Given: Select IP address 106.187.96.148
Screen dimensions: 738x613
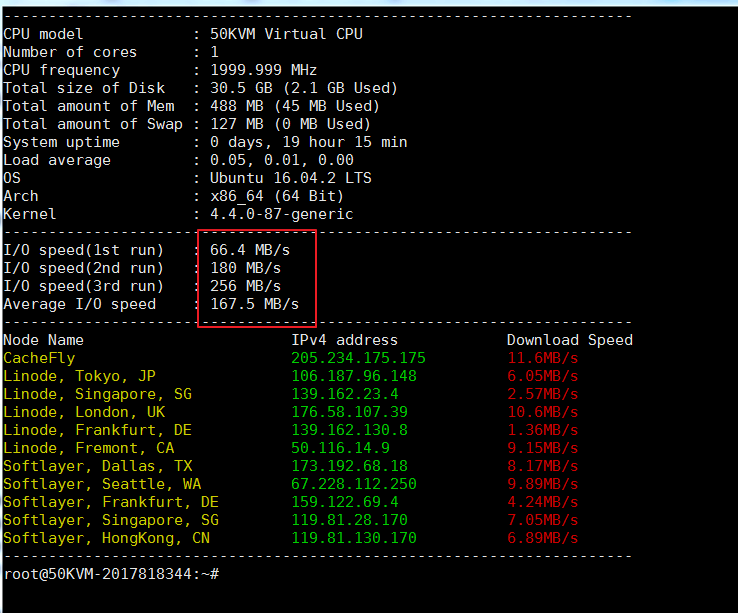Looking at the screenshot, I should [x=353, y=376].
